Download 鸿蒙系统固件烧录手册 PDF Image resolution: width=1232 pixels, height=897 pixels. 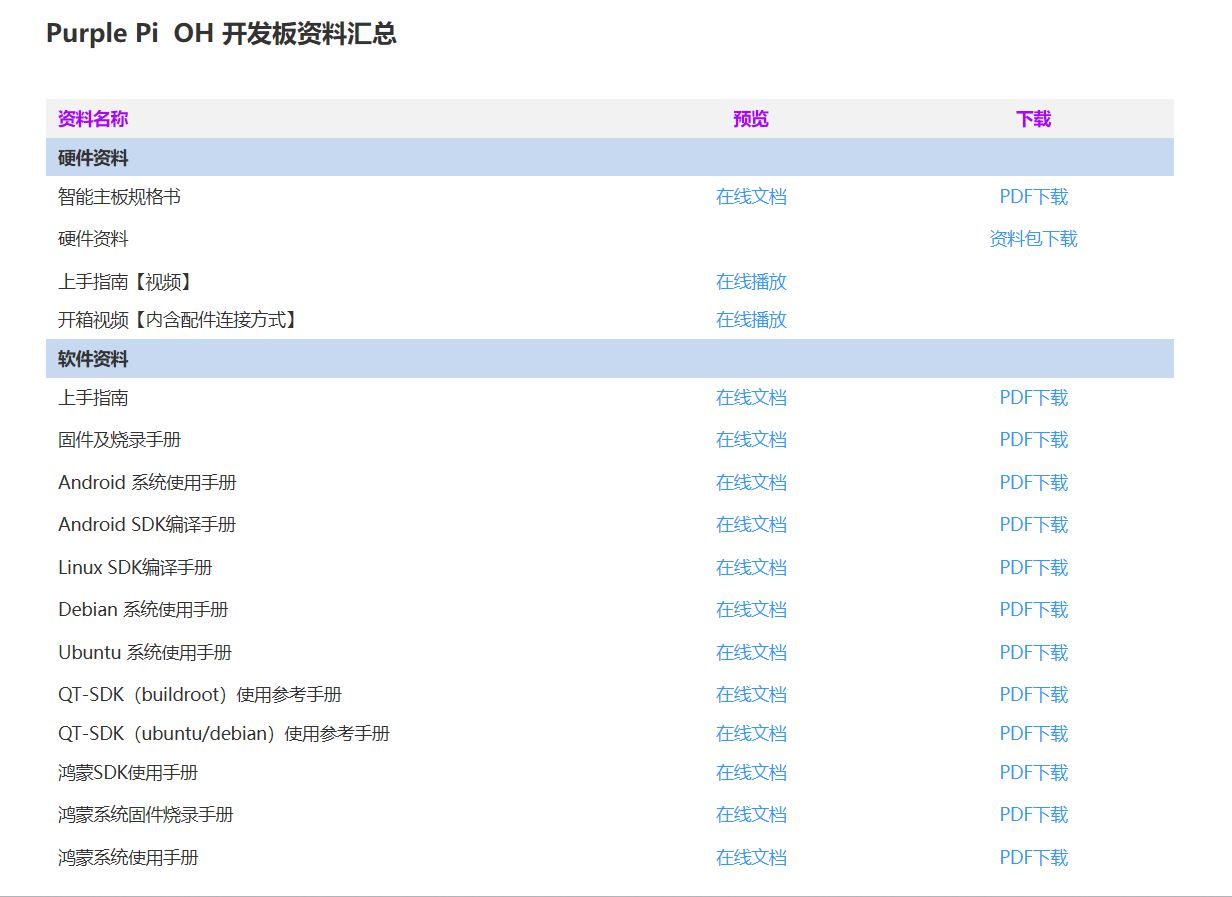[x=1033, y=814]
